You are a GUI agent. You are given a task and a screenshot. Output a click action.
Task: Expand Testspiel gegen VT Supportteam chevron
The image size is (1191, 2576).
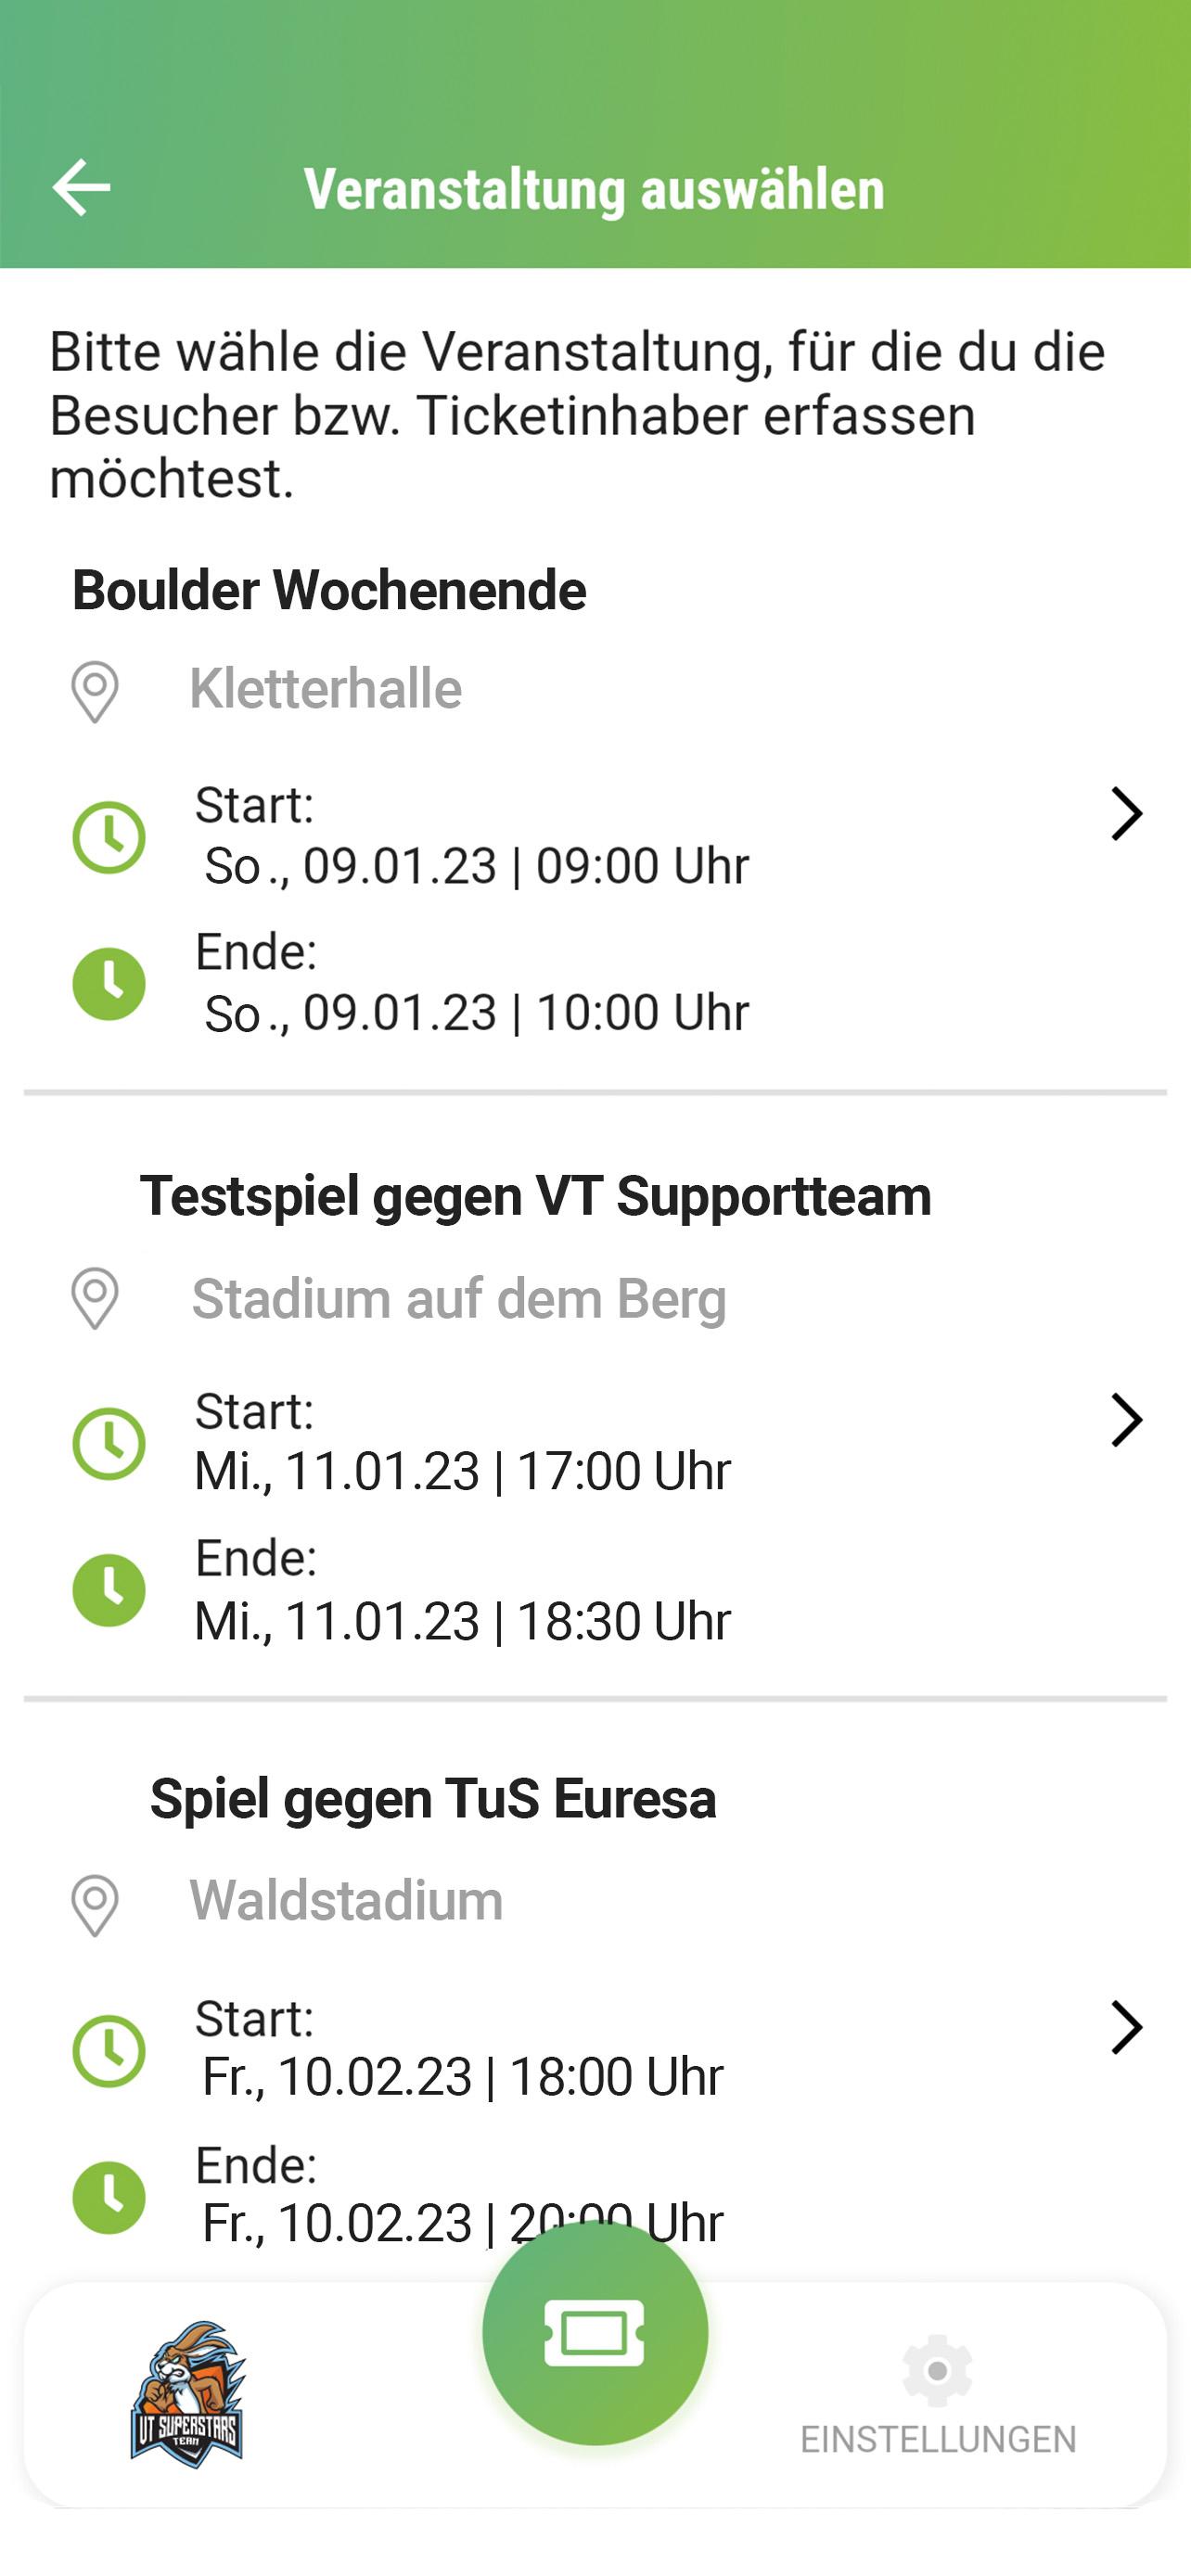point(1126,1420)
